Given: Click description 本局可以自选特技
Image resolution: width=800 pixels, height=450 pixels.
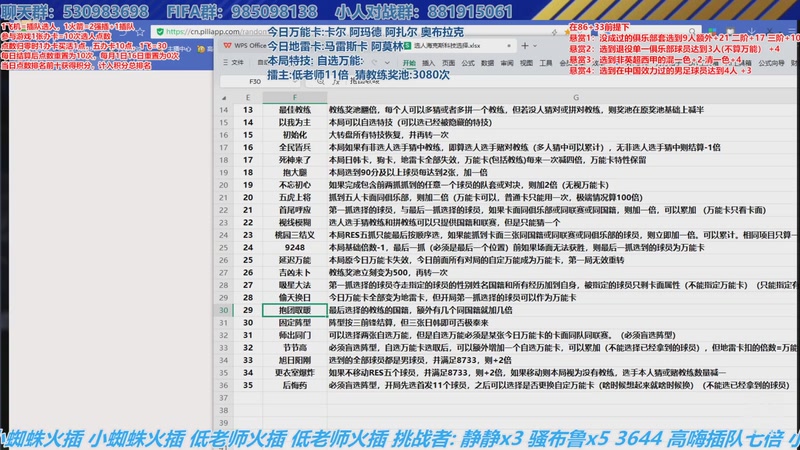Looking at the screenshot, I should click(410, 122).
